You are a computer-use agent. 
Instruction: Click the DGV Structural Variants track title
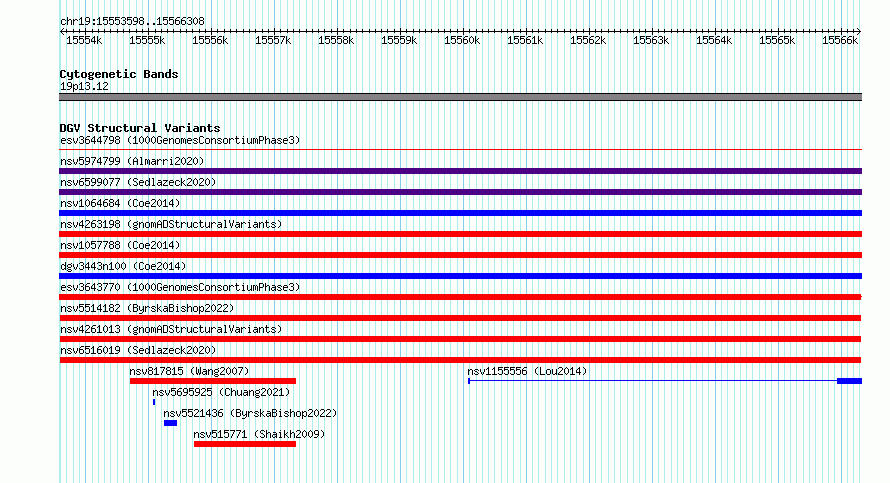pos(140,128)
